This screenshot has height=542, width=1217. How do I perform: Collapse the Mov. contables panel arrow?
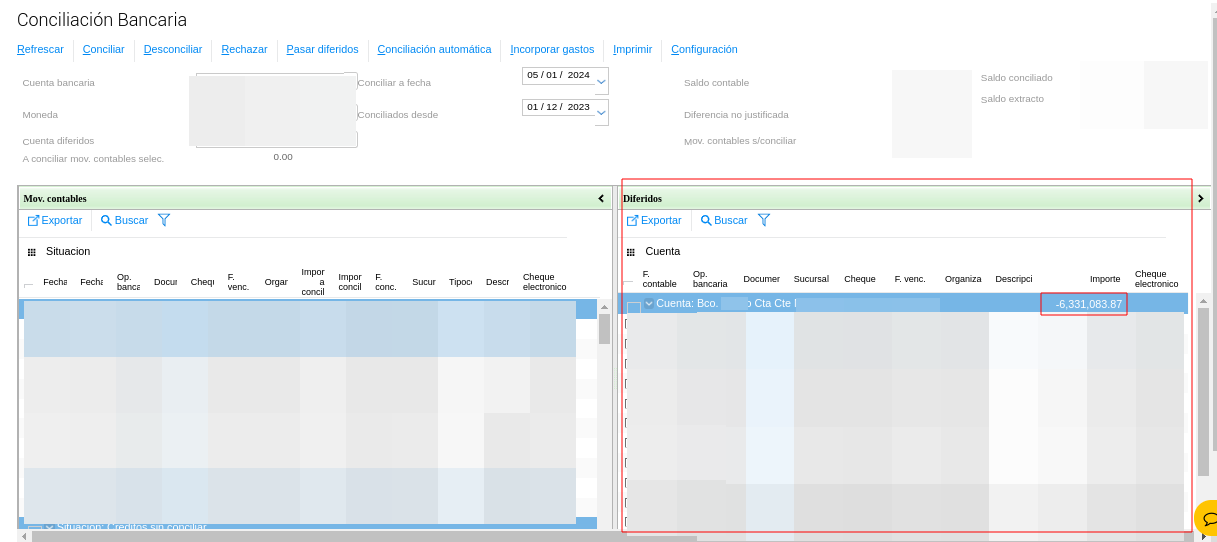click(601, 198)
